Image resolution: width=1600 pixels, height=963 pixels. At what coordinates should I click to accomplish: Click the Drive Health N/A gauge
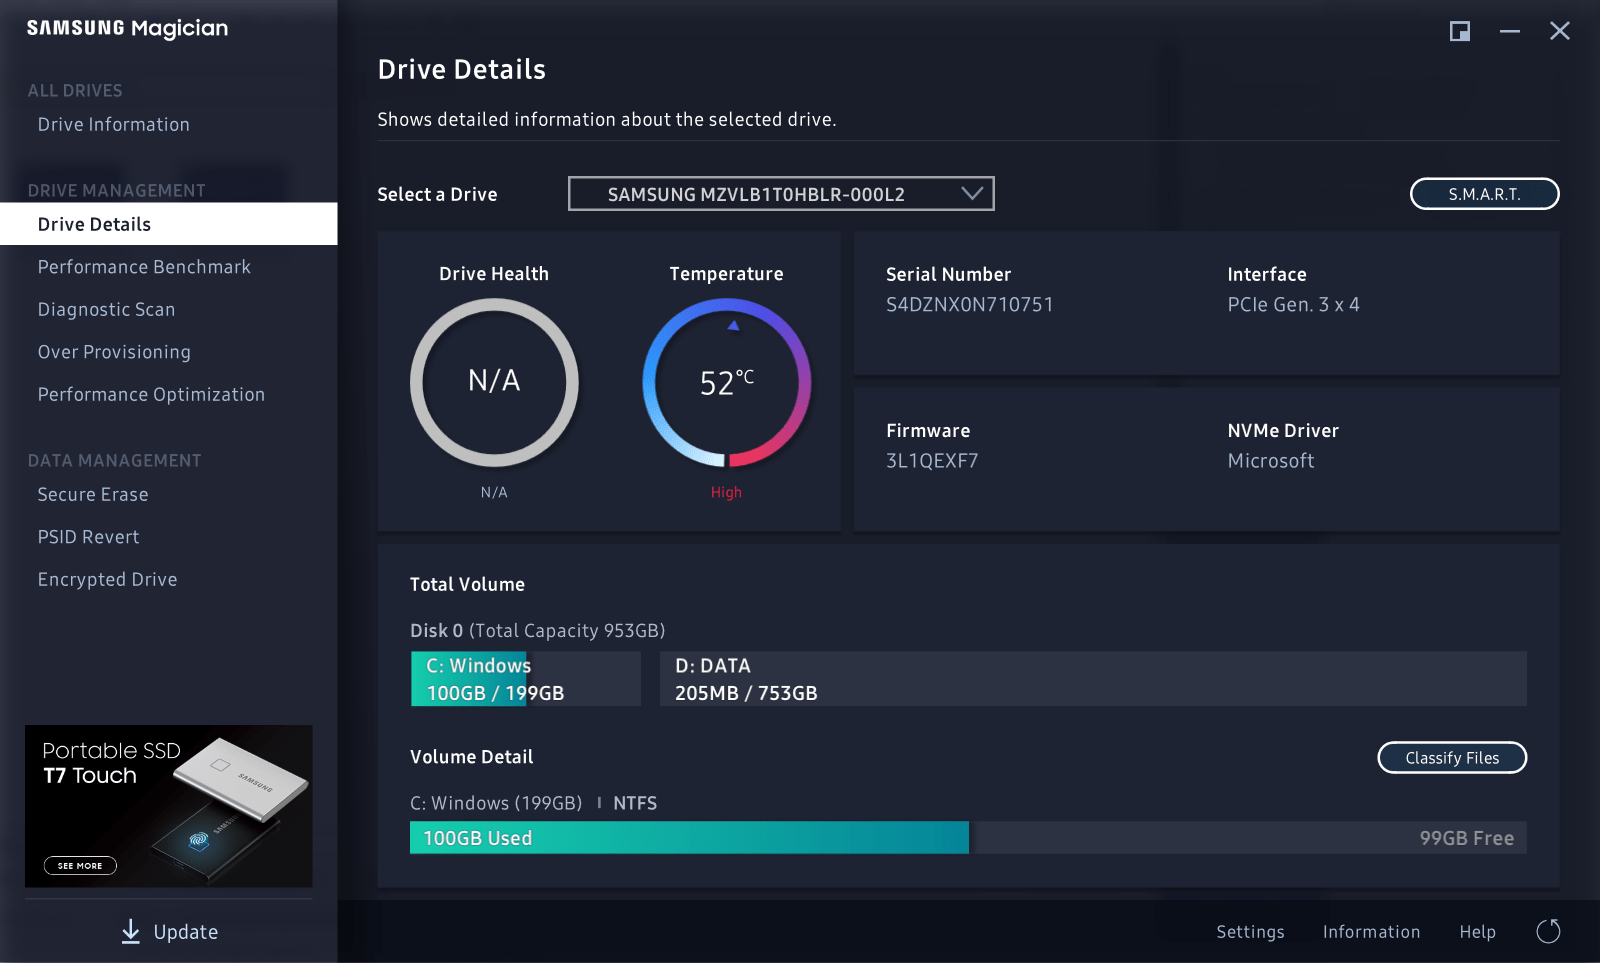494,382
